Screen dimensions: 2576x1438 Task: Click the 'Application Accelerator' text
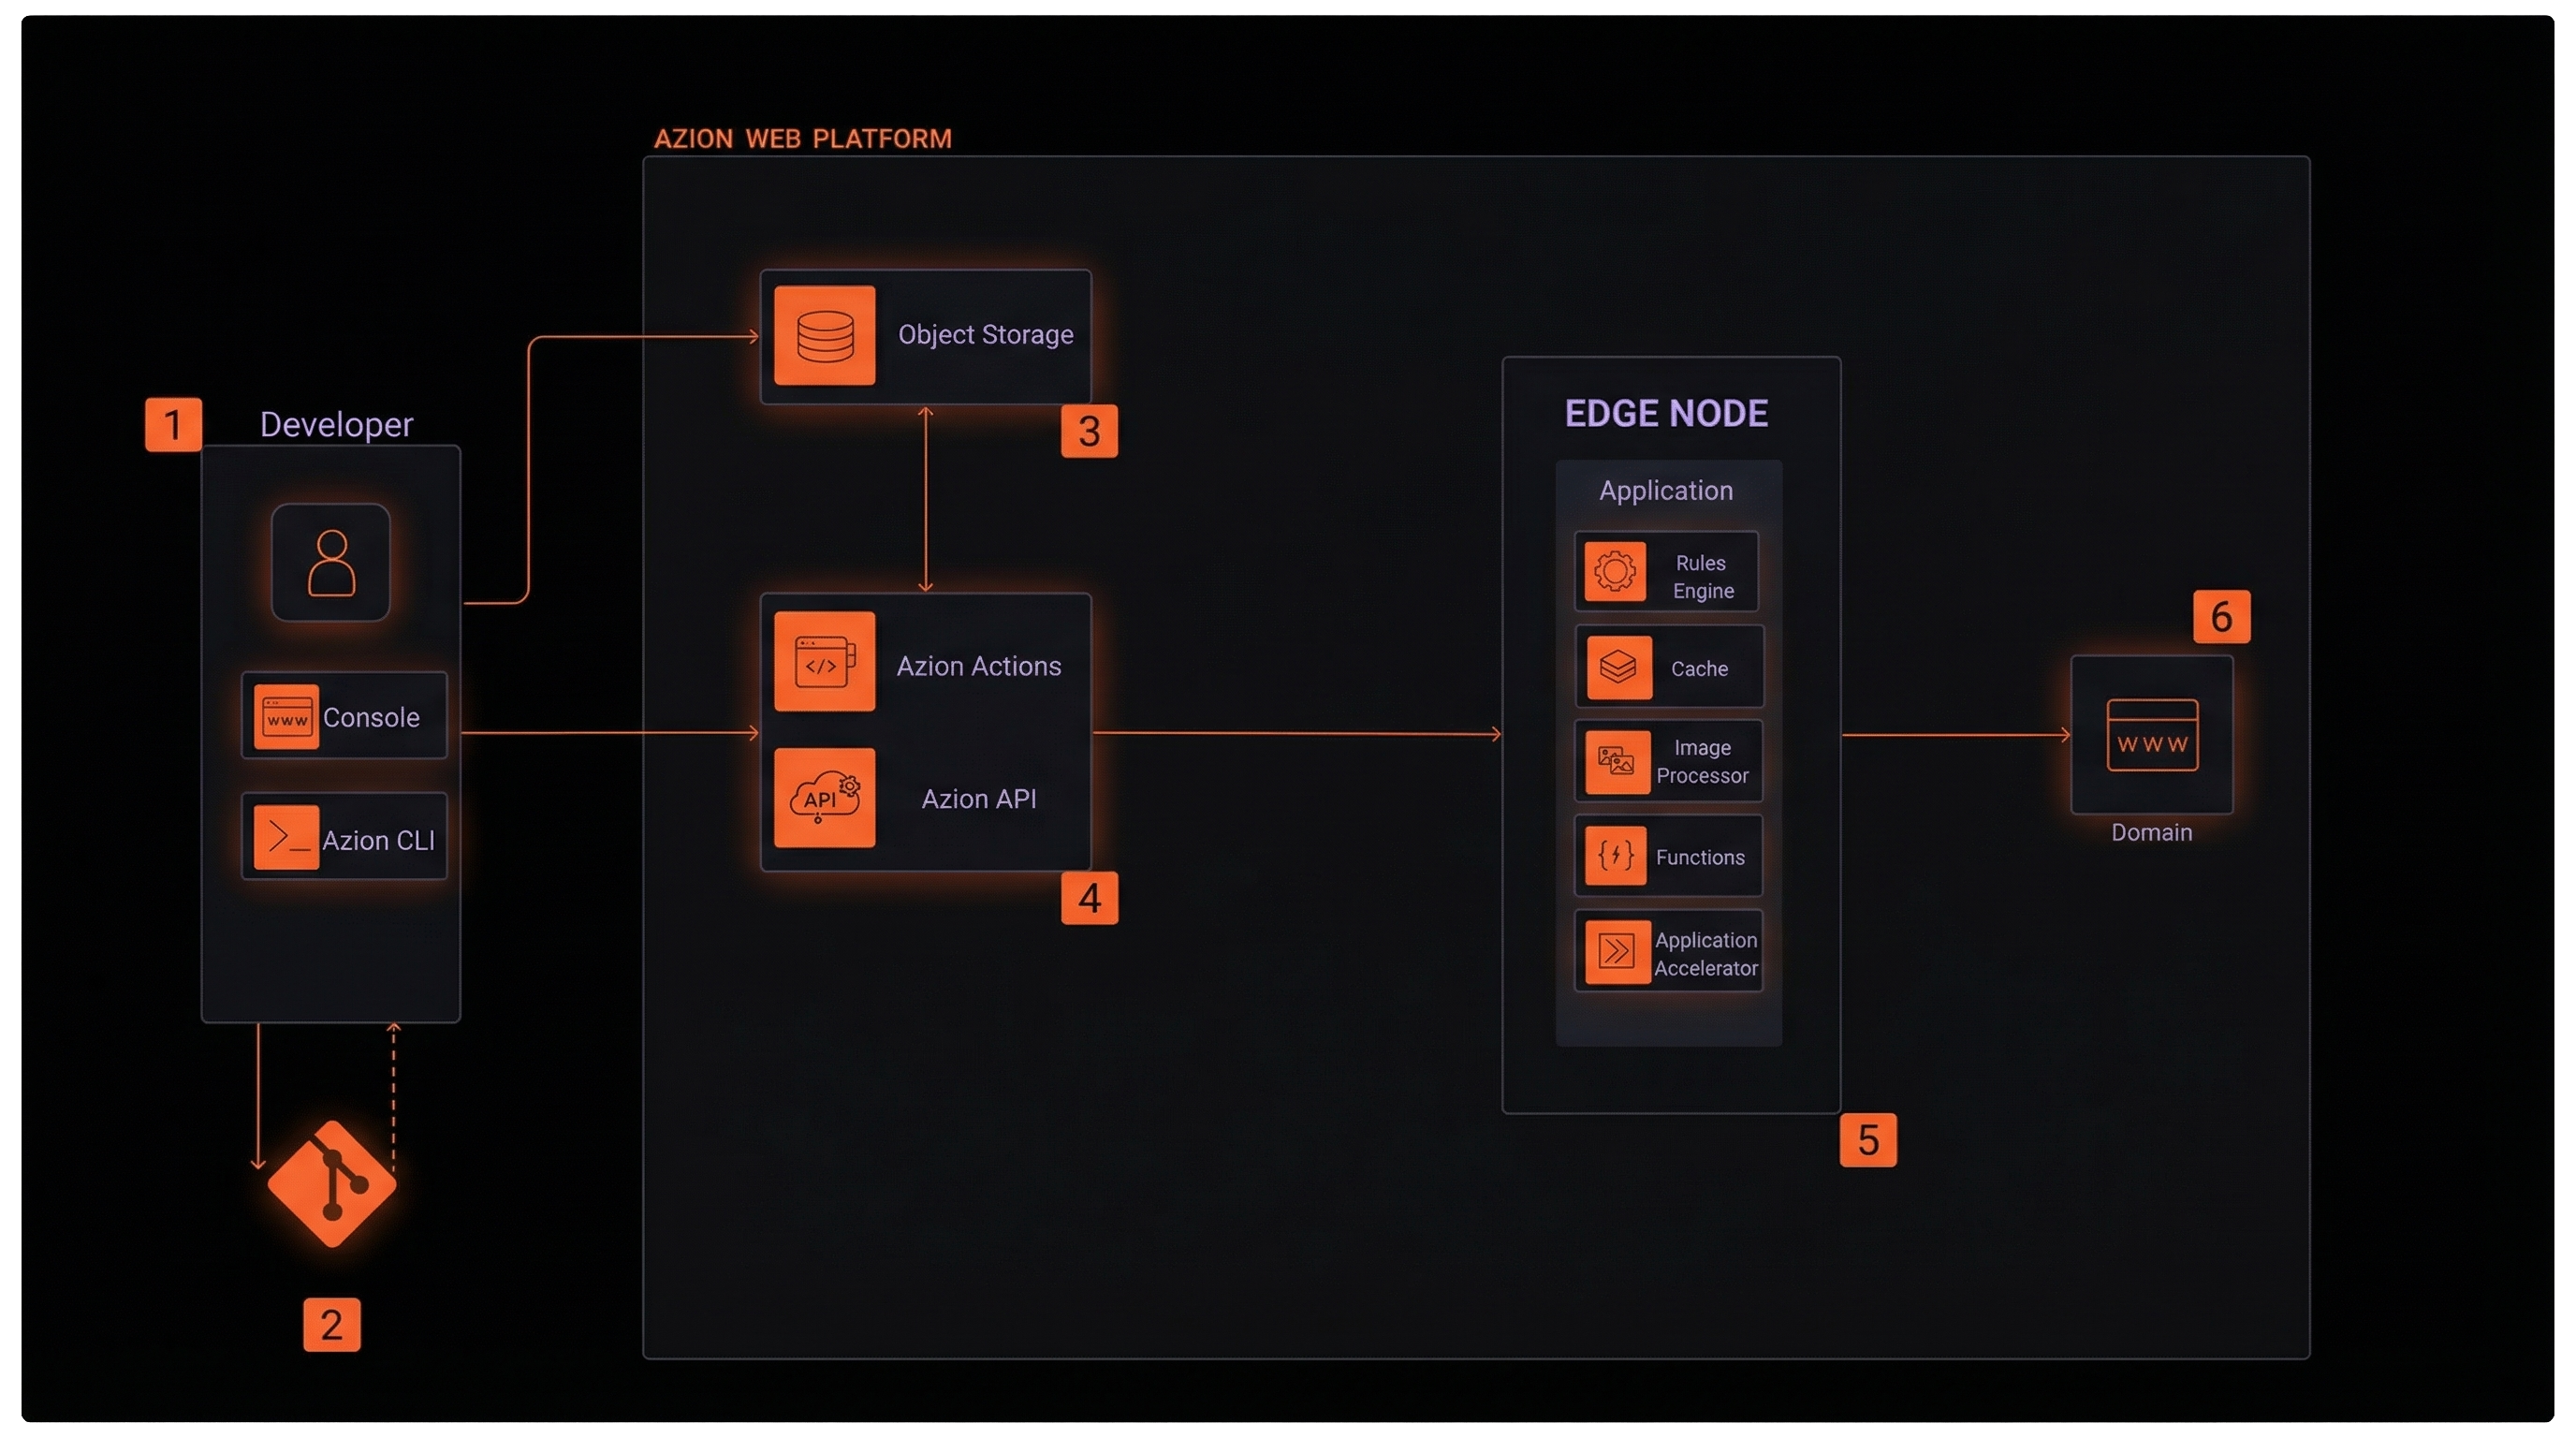coord(1706,954)
